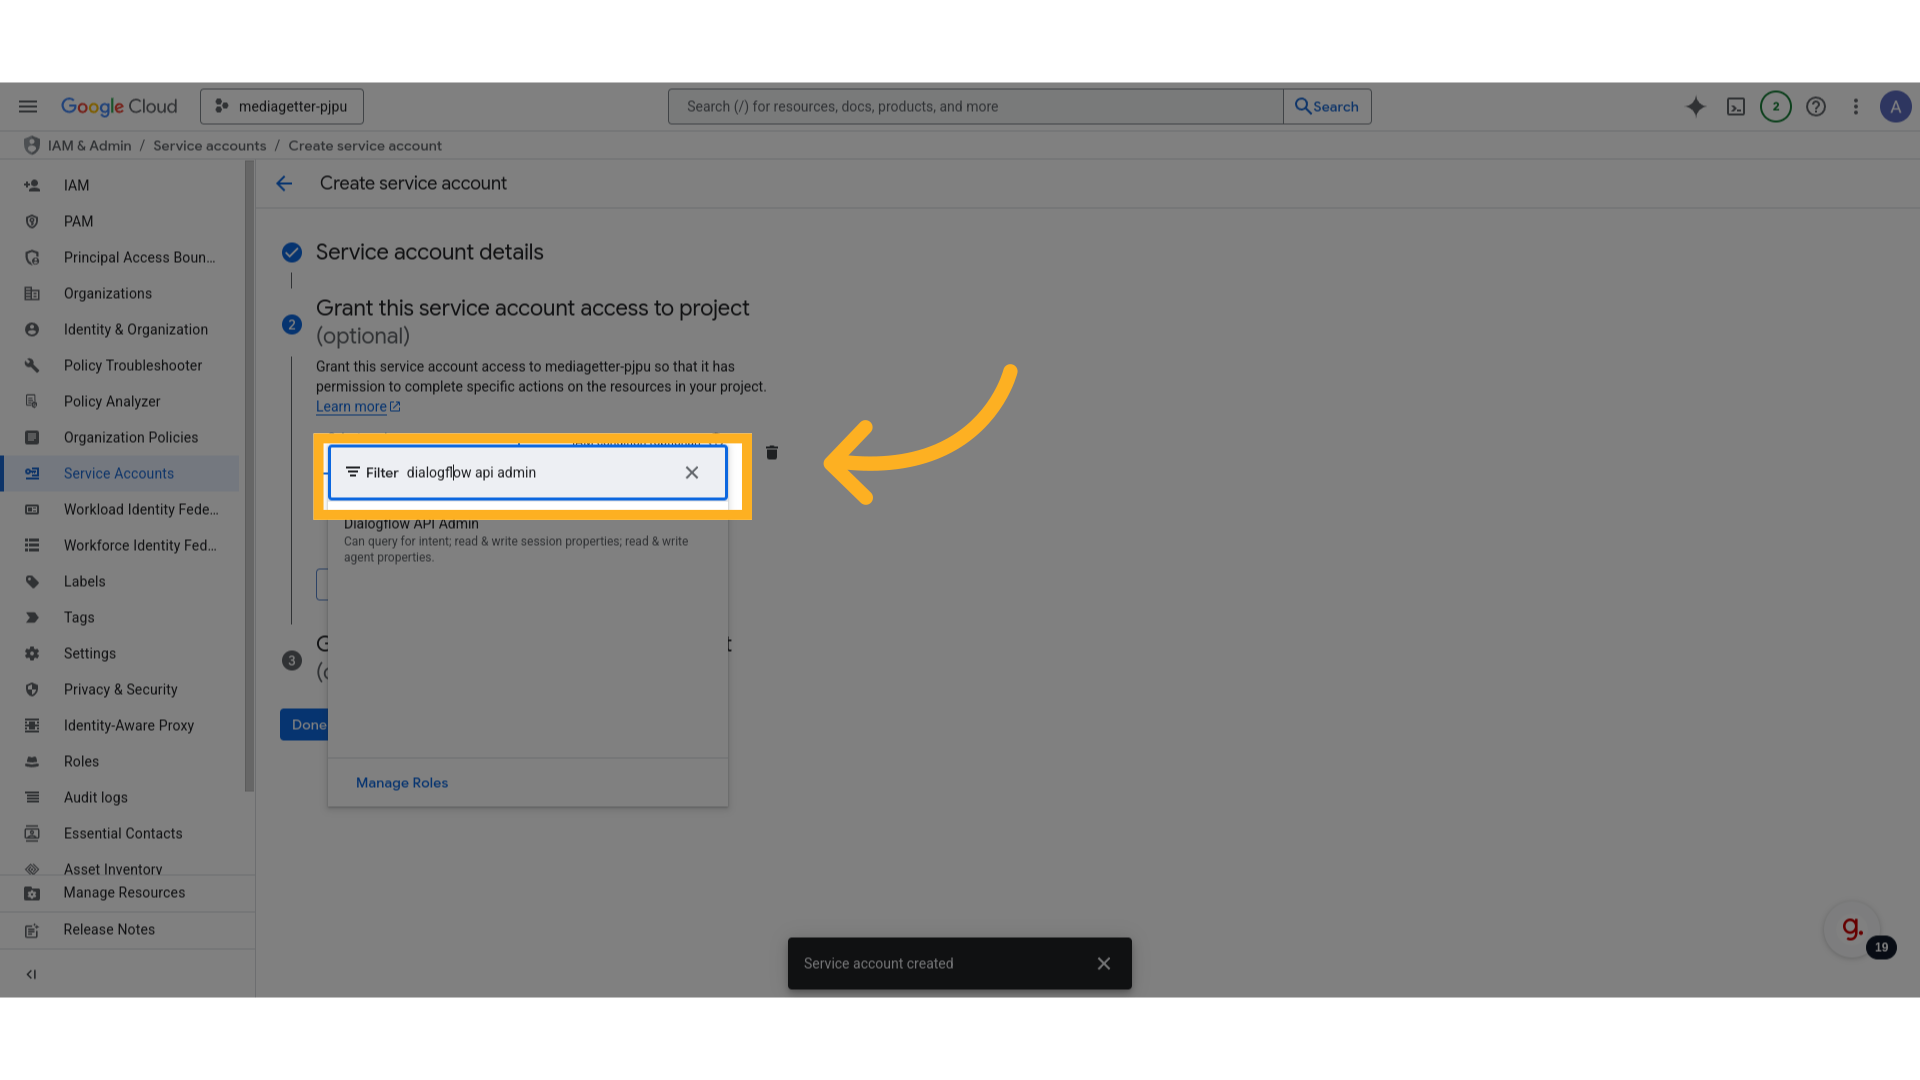This screenshot has width=1920, height=1080.
Task: Open Identity & Organization sidebar item
Action: click(120, 329)
